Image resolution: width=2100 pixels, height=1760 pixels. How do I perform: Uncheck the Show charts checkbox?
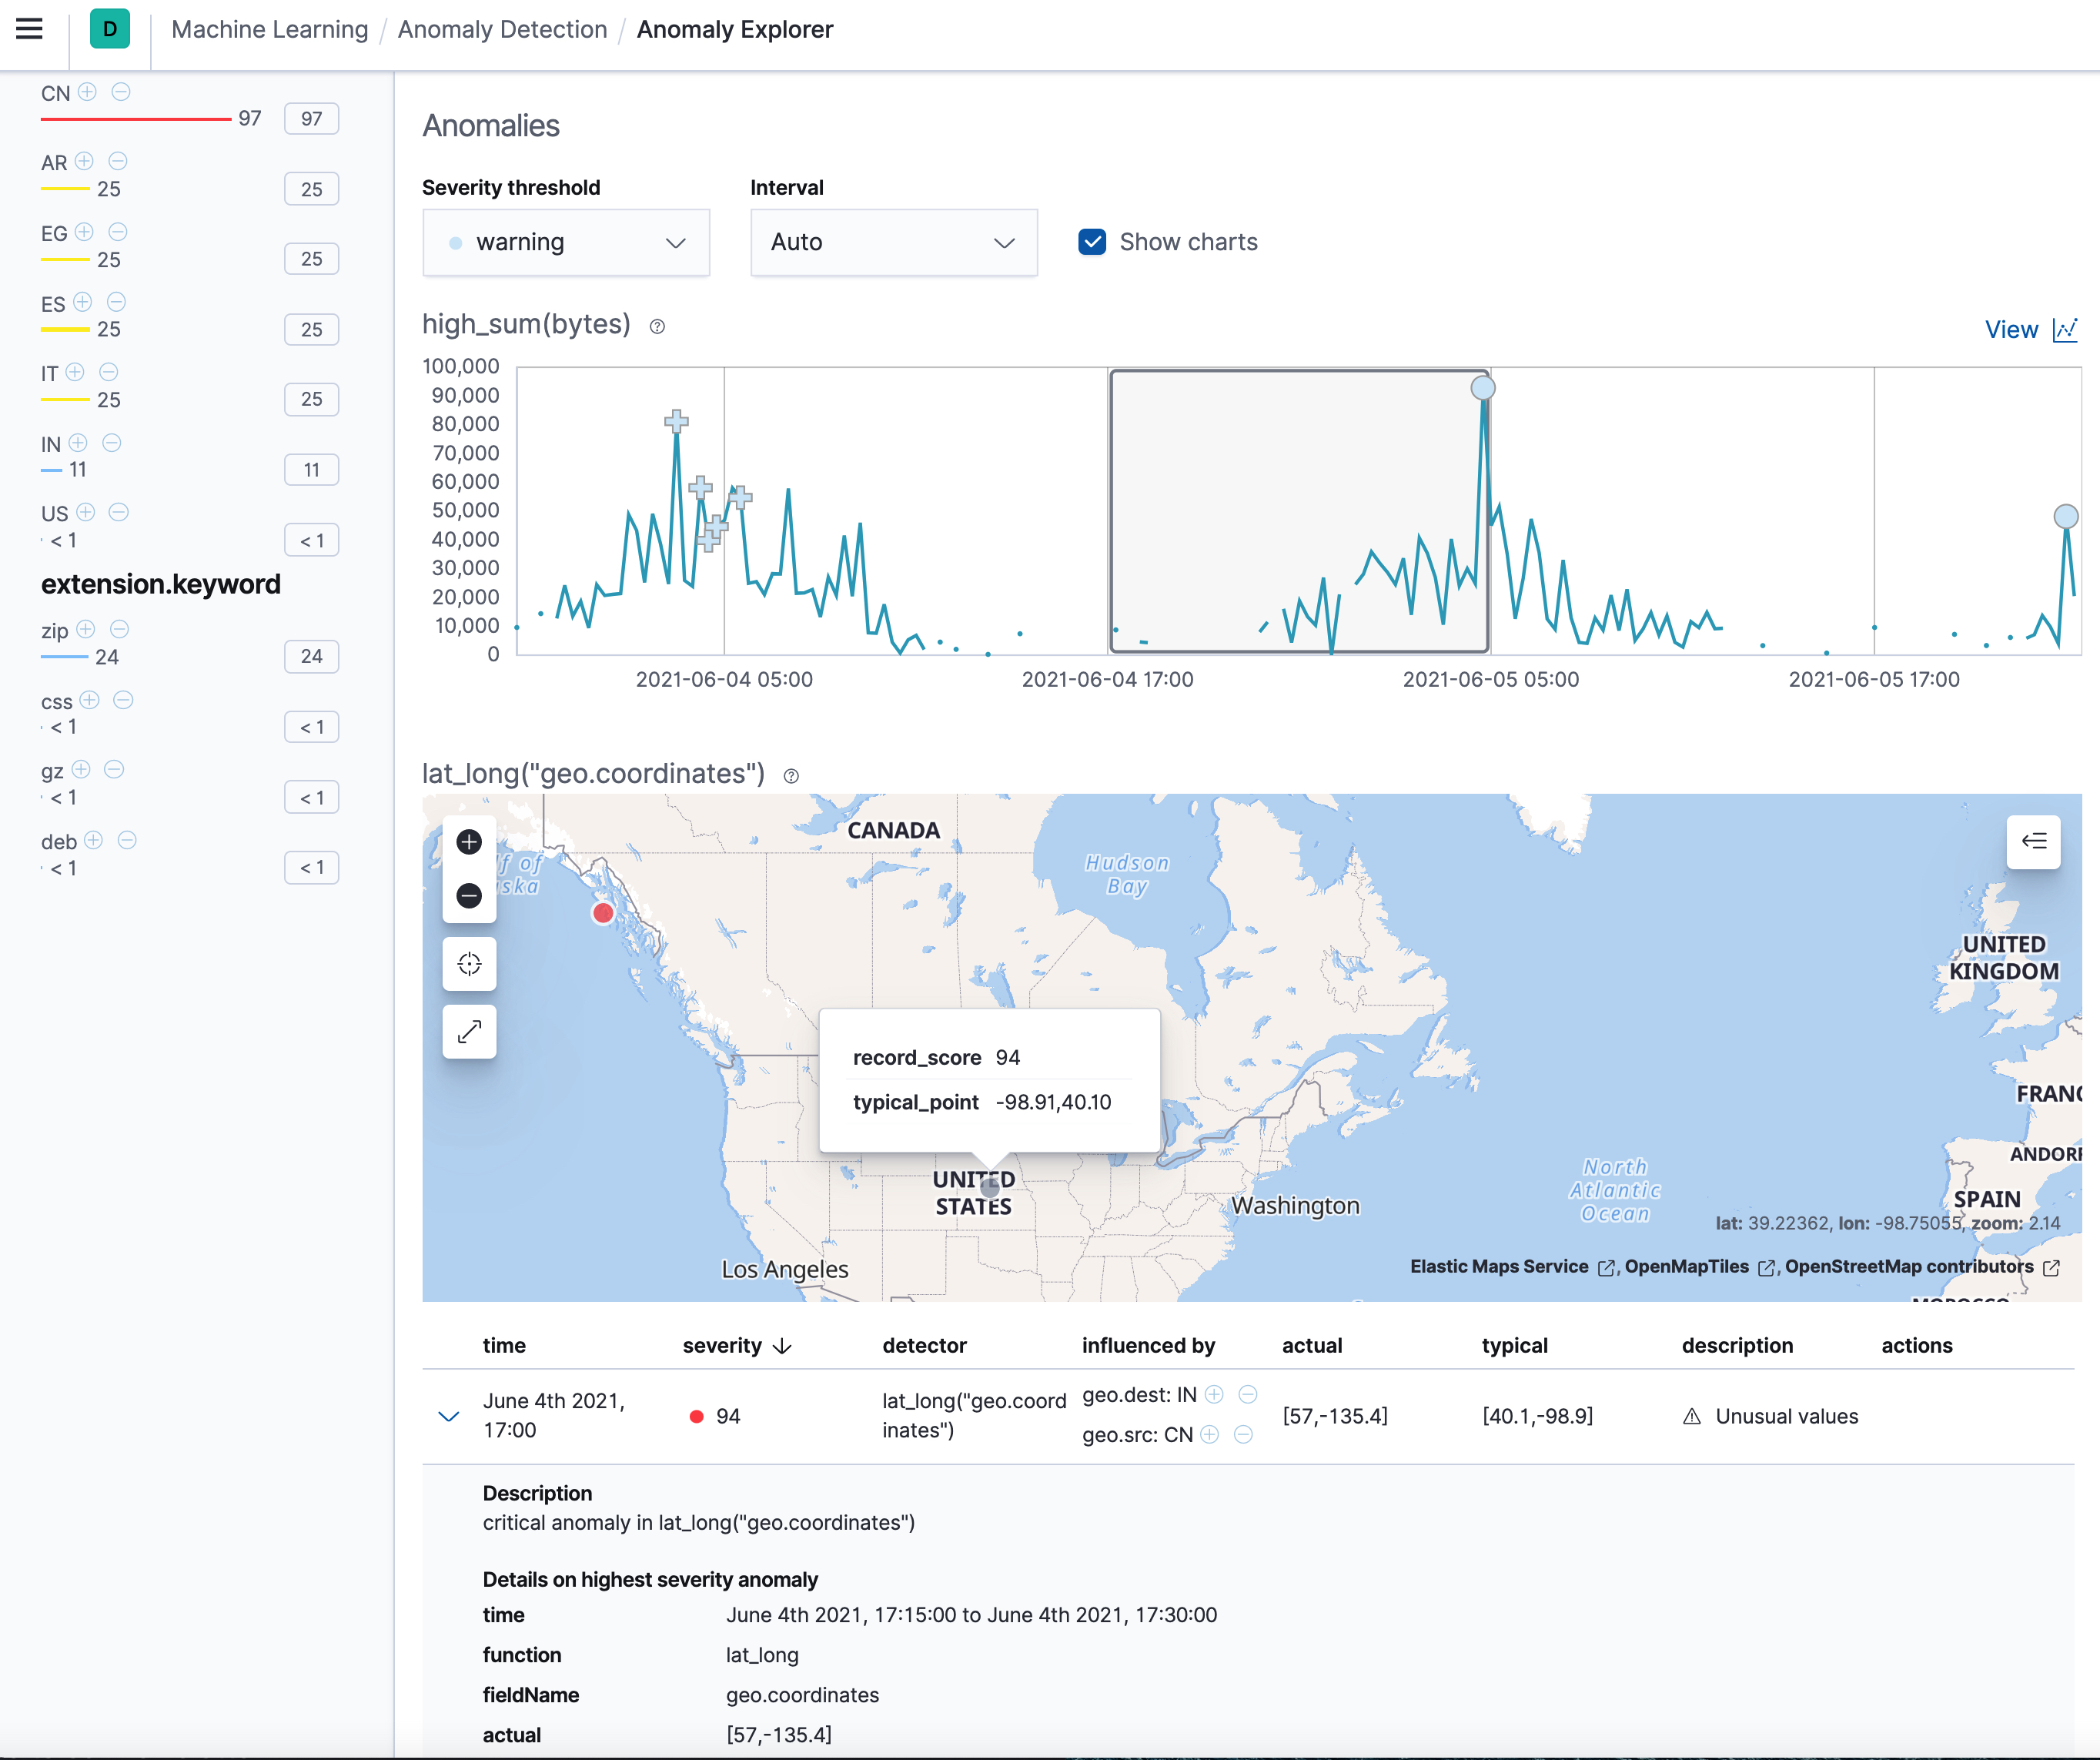pyautogui.click(x=1092, y=242)
